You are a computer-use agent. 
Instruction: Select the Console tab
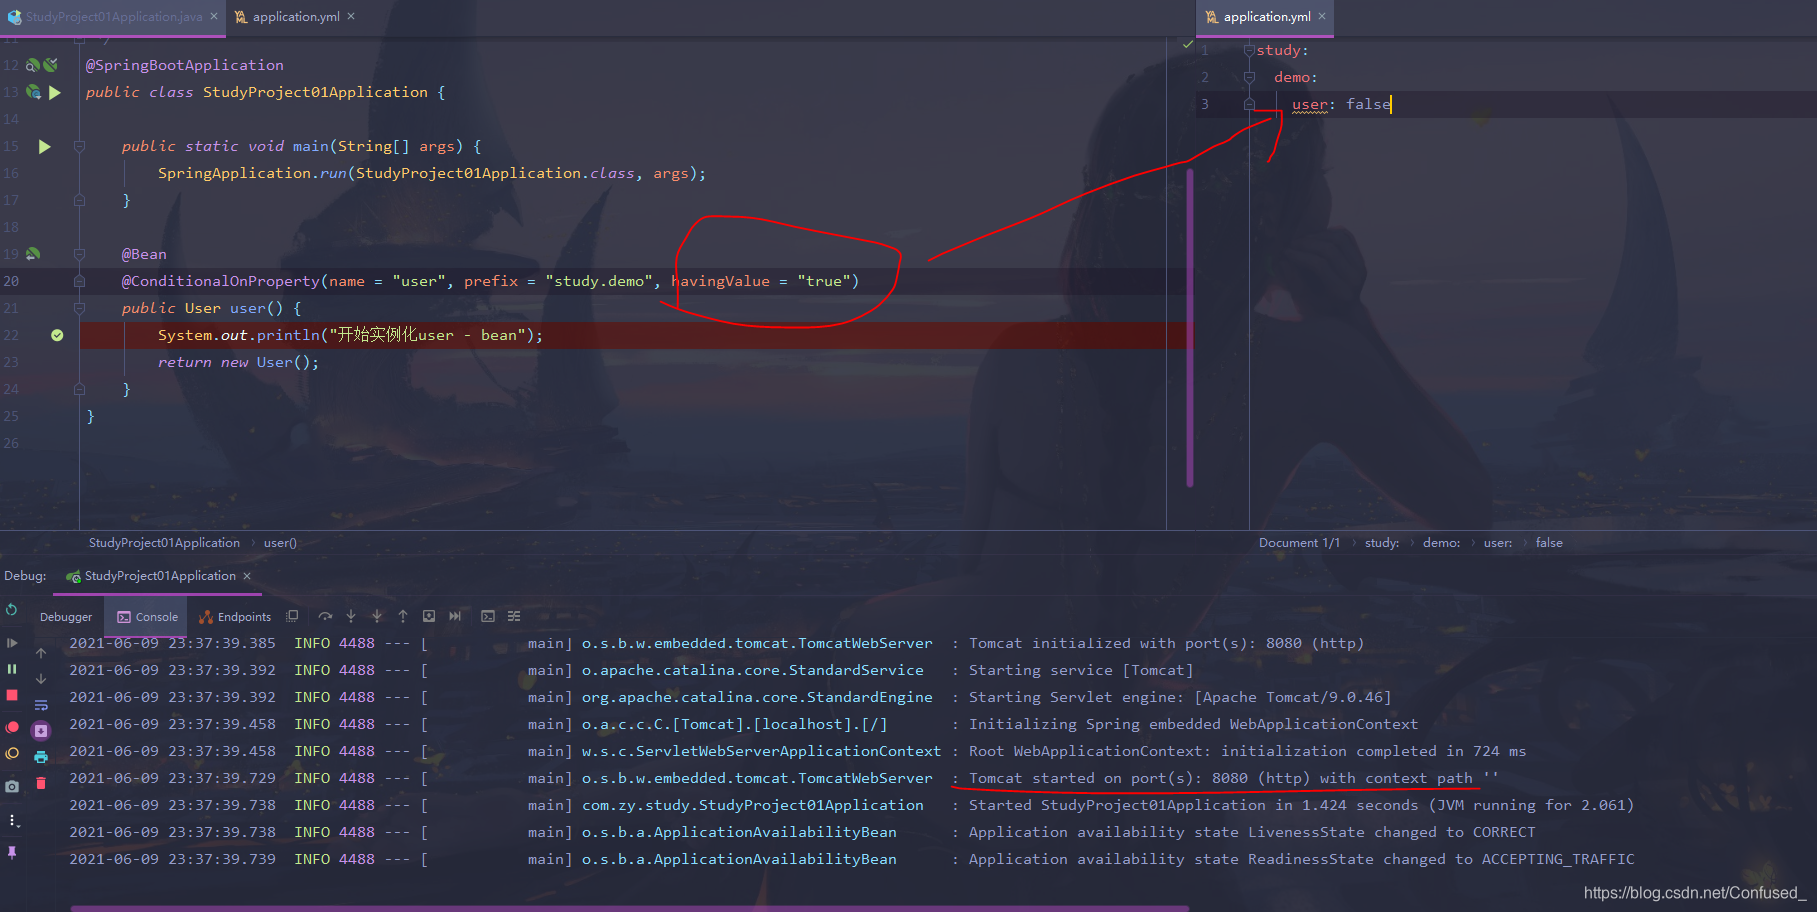pos(147,617)
